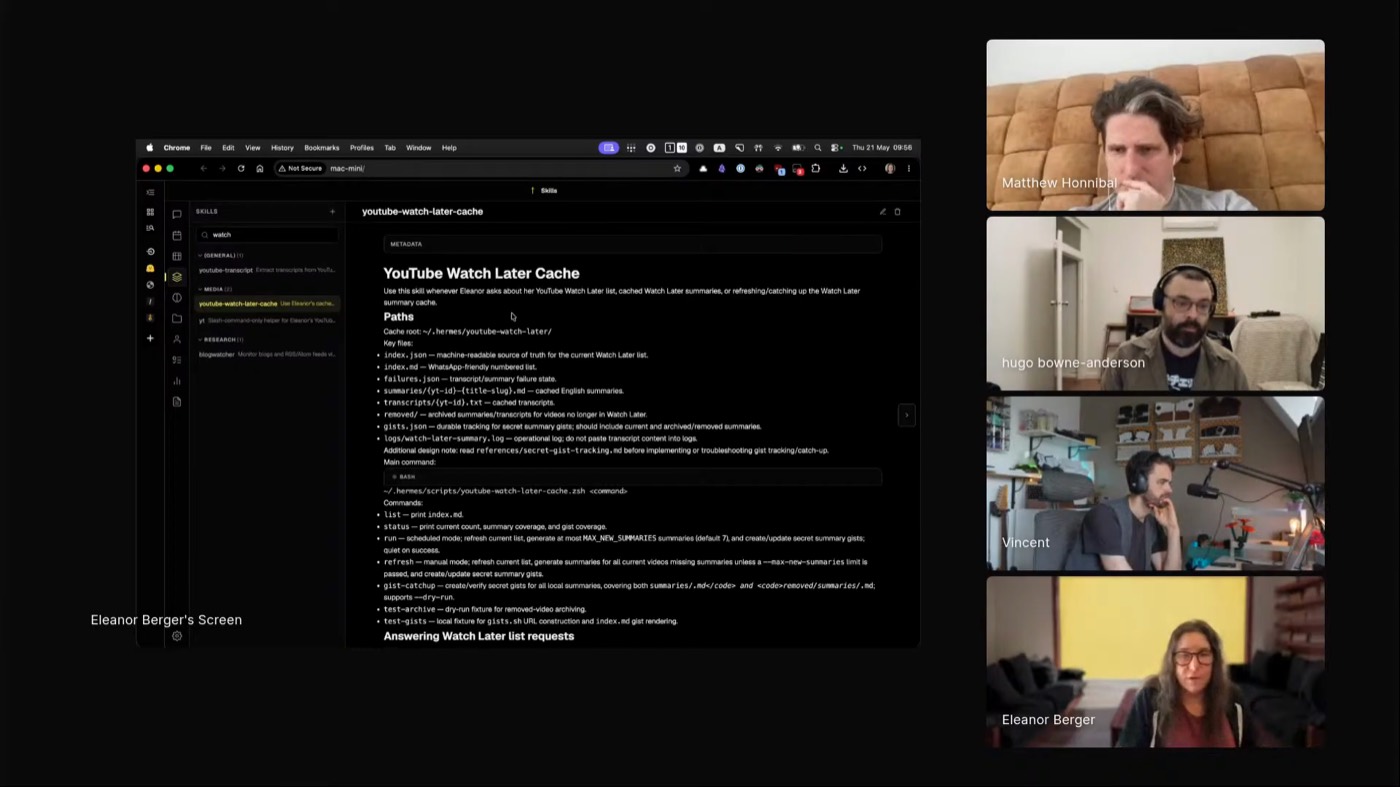
Task: Open Chrome extensions puzzle icon
Action: pyautogui.click(x=816, y=168)
